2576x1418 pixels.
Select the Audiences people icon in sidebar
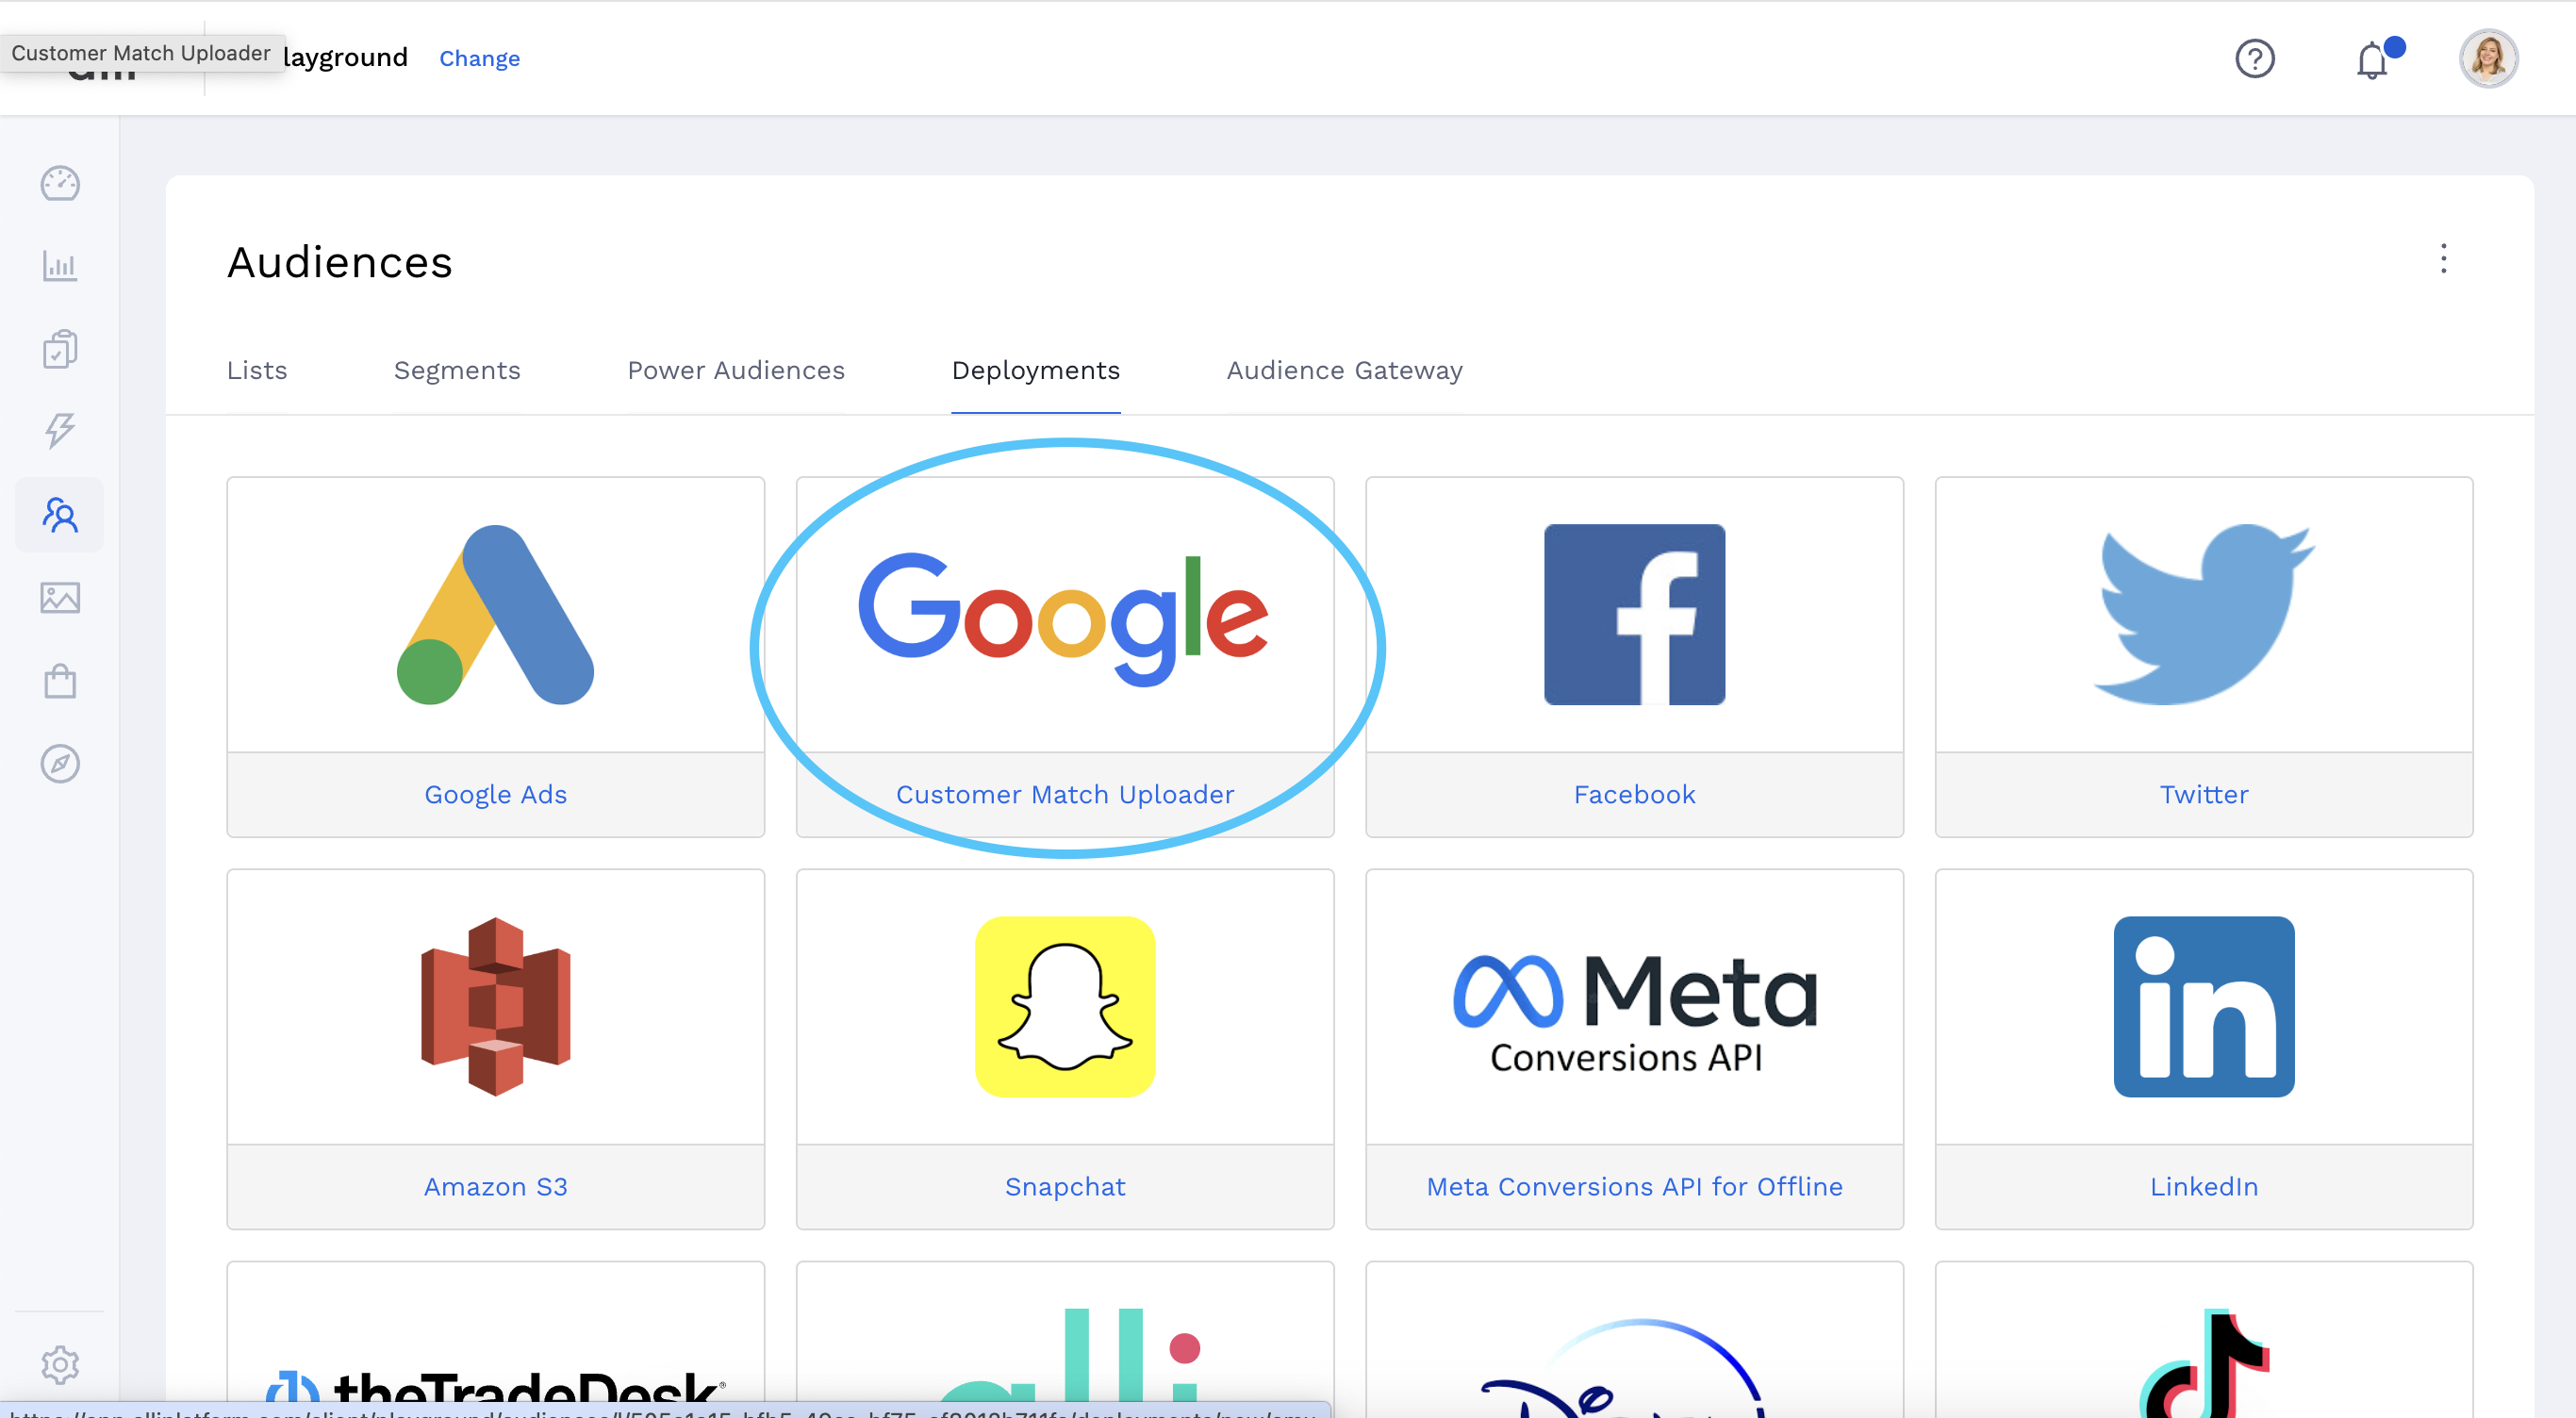point(60,515)
